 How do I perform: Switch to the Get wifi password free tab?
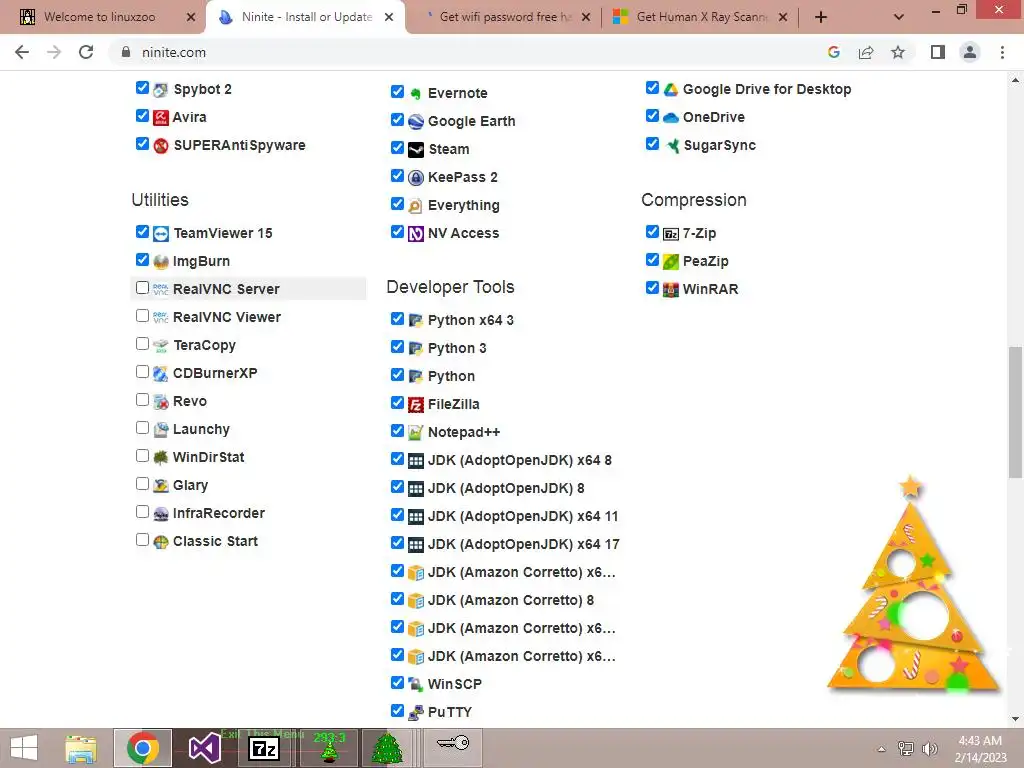pyautogui.click(x=505, y=17)
